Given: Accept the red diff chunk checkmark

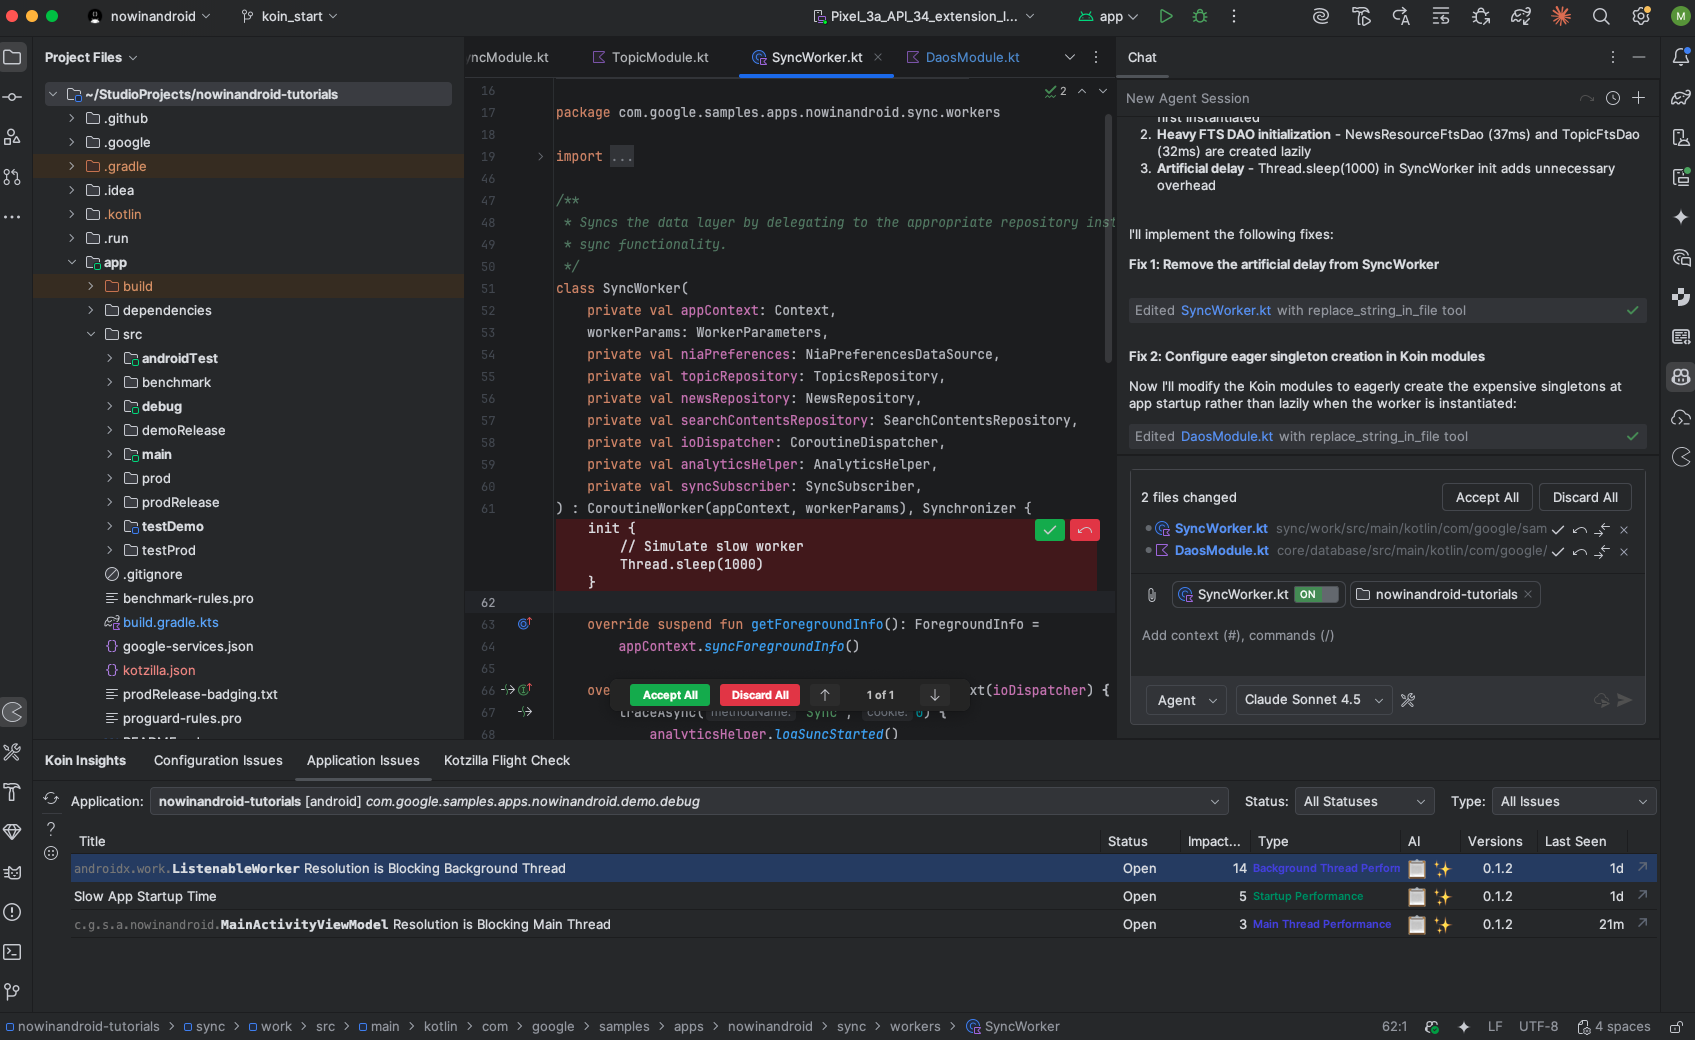Looking at the screenshot, I should [1049, 530].
